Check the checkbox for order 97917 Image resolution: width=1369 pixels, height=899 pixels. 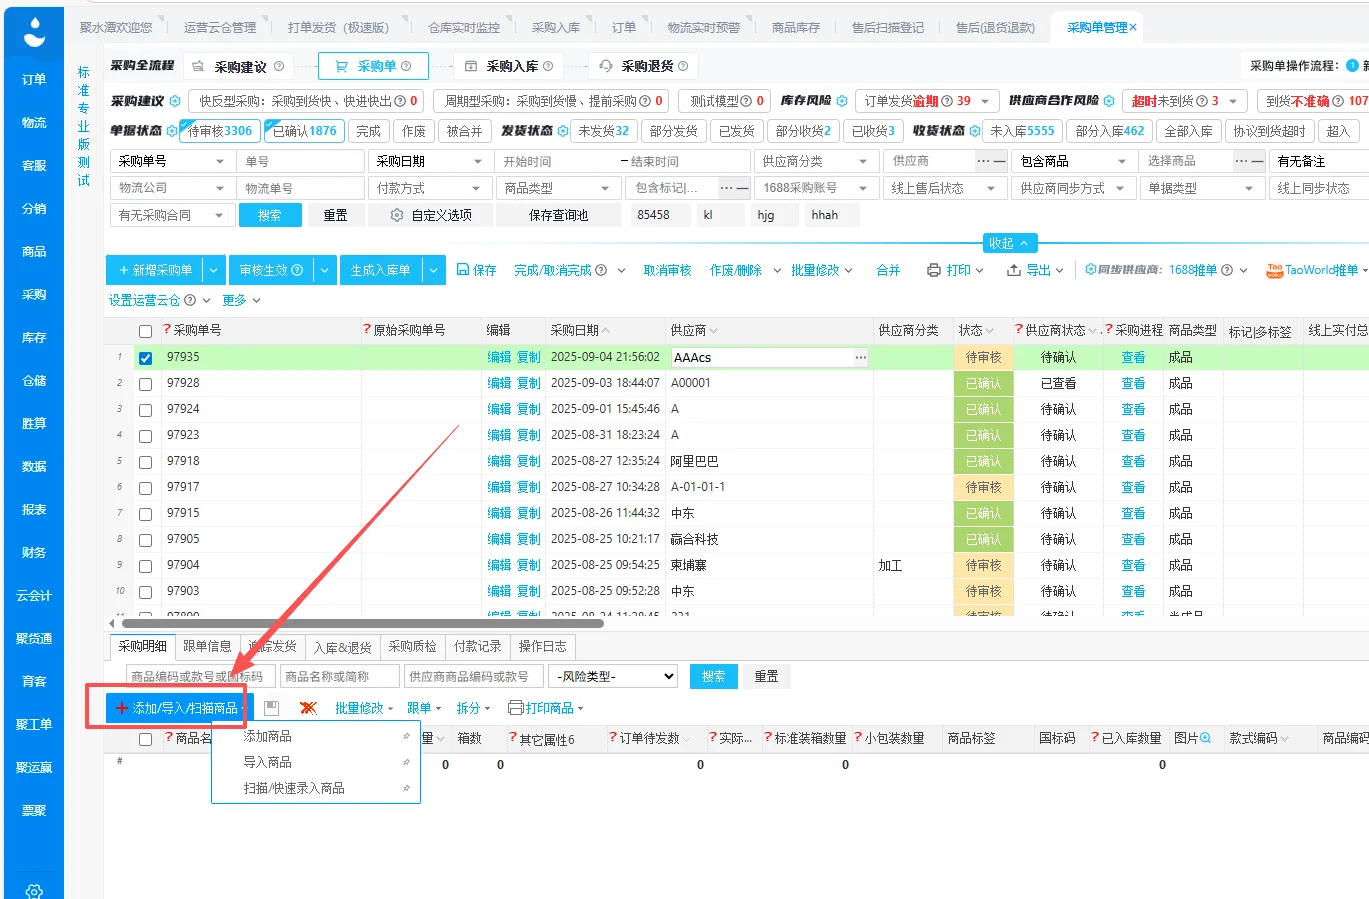(x=145, y=488)
